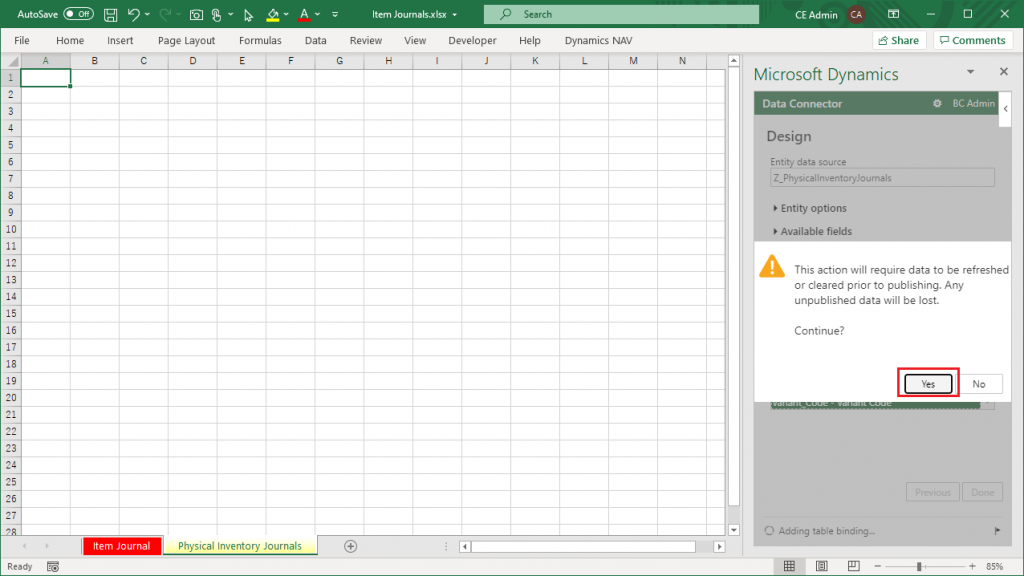Click the zoom in plus button
The image size is (1024, 576).
[x=972, y=566]
